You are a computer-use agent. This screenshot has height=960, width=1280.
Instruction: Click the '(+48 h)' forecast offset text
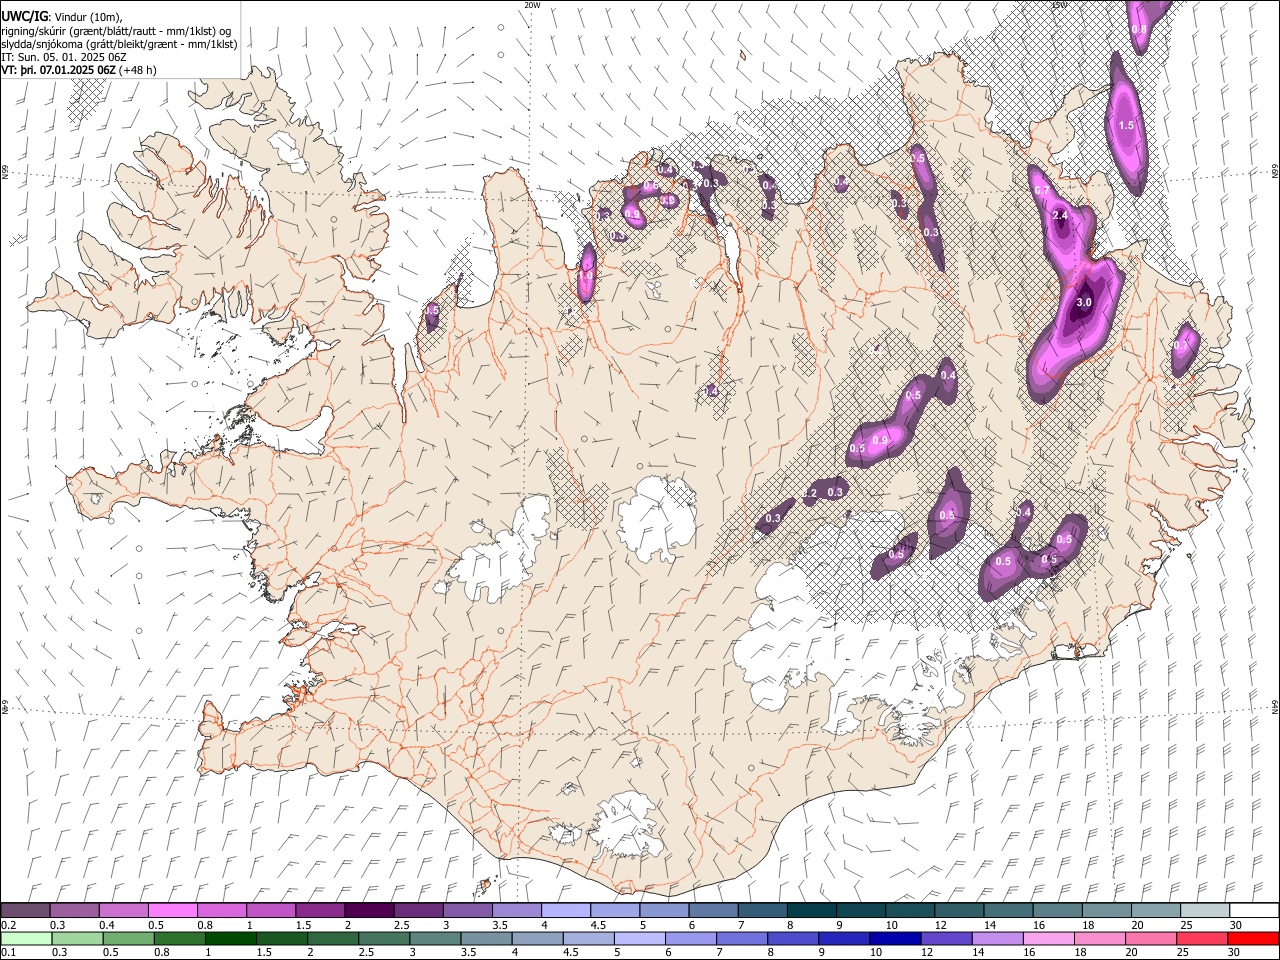tap(138, 70)
